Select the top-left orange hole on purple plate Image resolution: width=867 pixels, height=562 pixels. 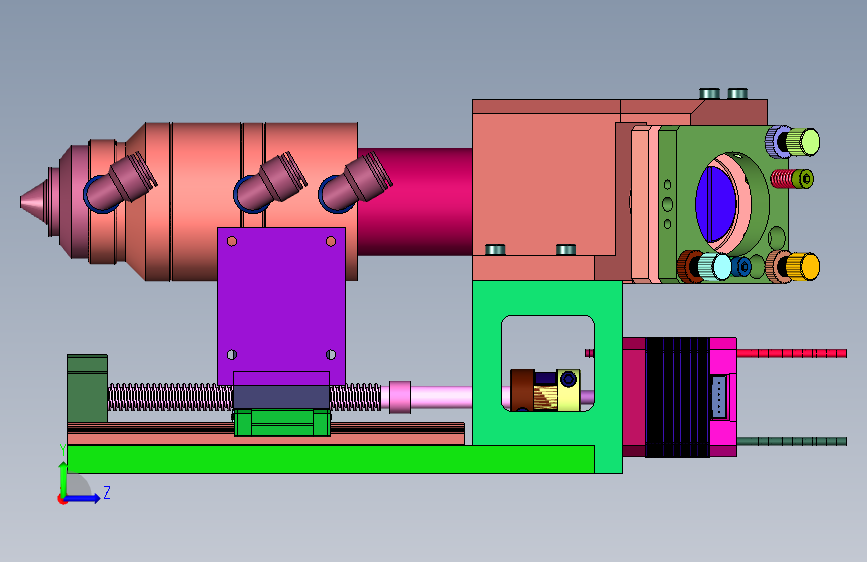tap(232, 241)
